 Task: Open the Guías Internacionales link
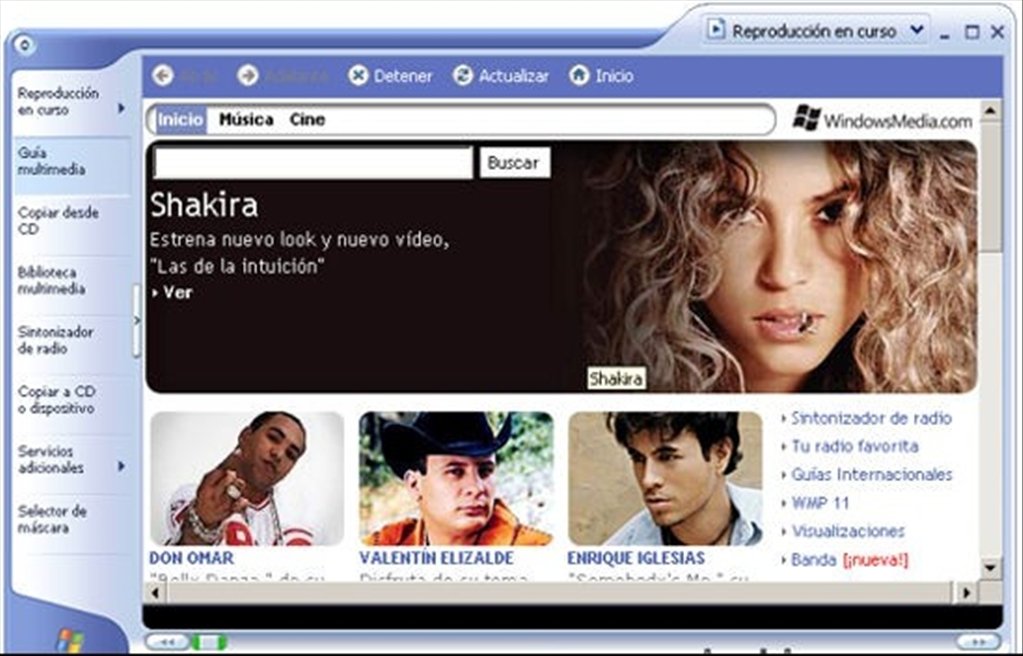872,475
